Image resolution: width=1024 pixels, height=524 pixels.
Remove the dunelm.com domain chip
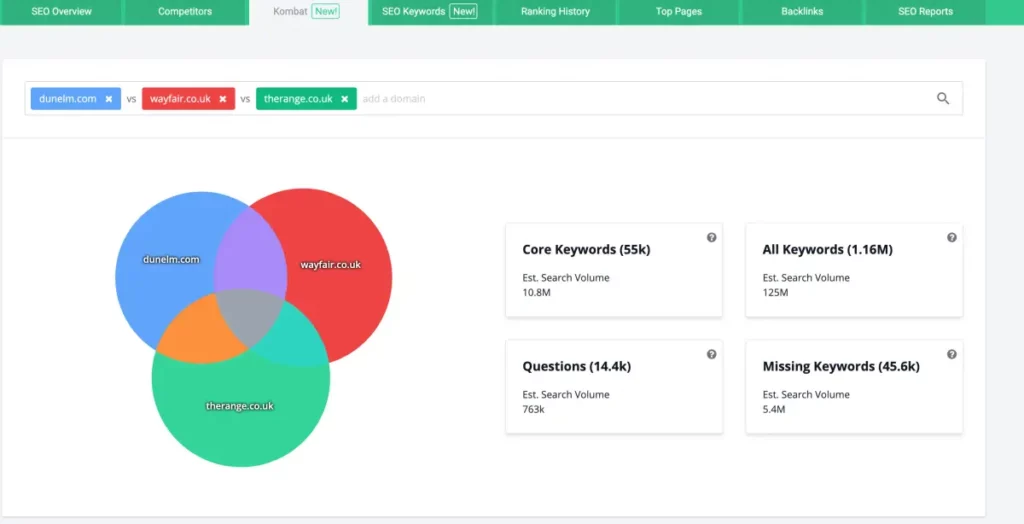coord(109,99)
